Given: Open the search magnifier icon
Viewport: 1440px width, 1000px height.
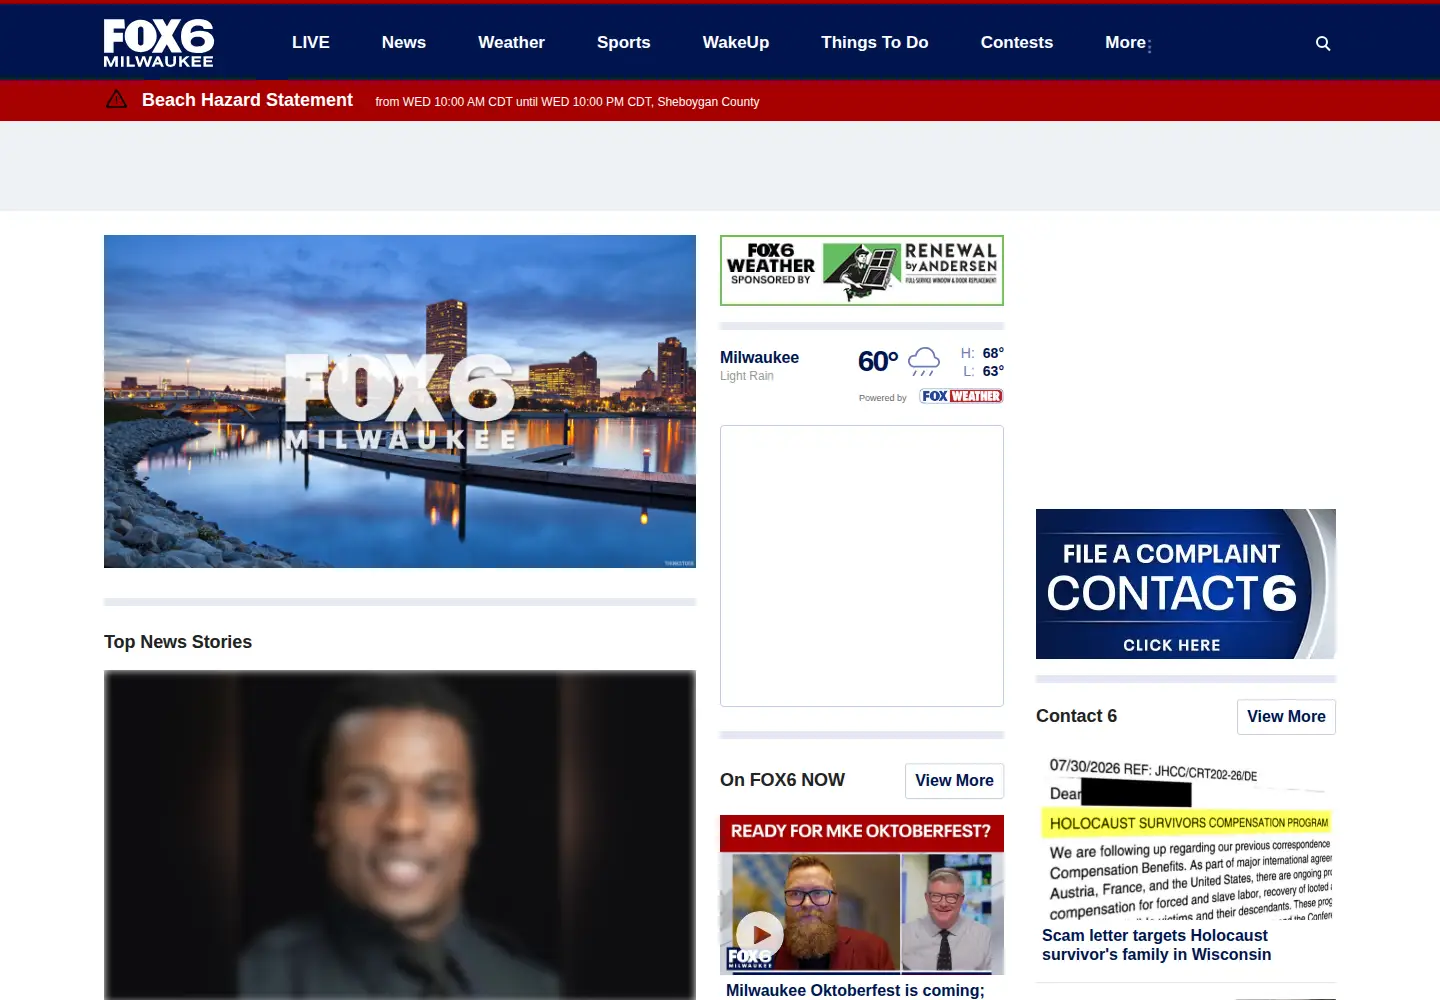Looking at the screenshot, I should [1323, 43].
